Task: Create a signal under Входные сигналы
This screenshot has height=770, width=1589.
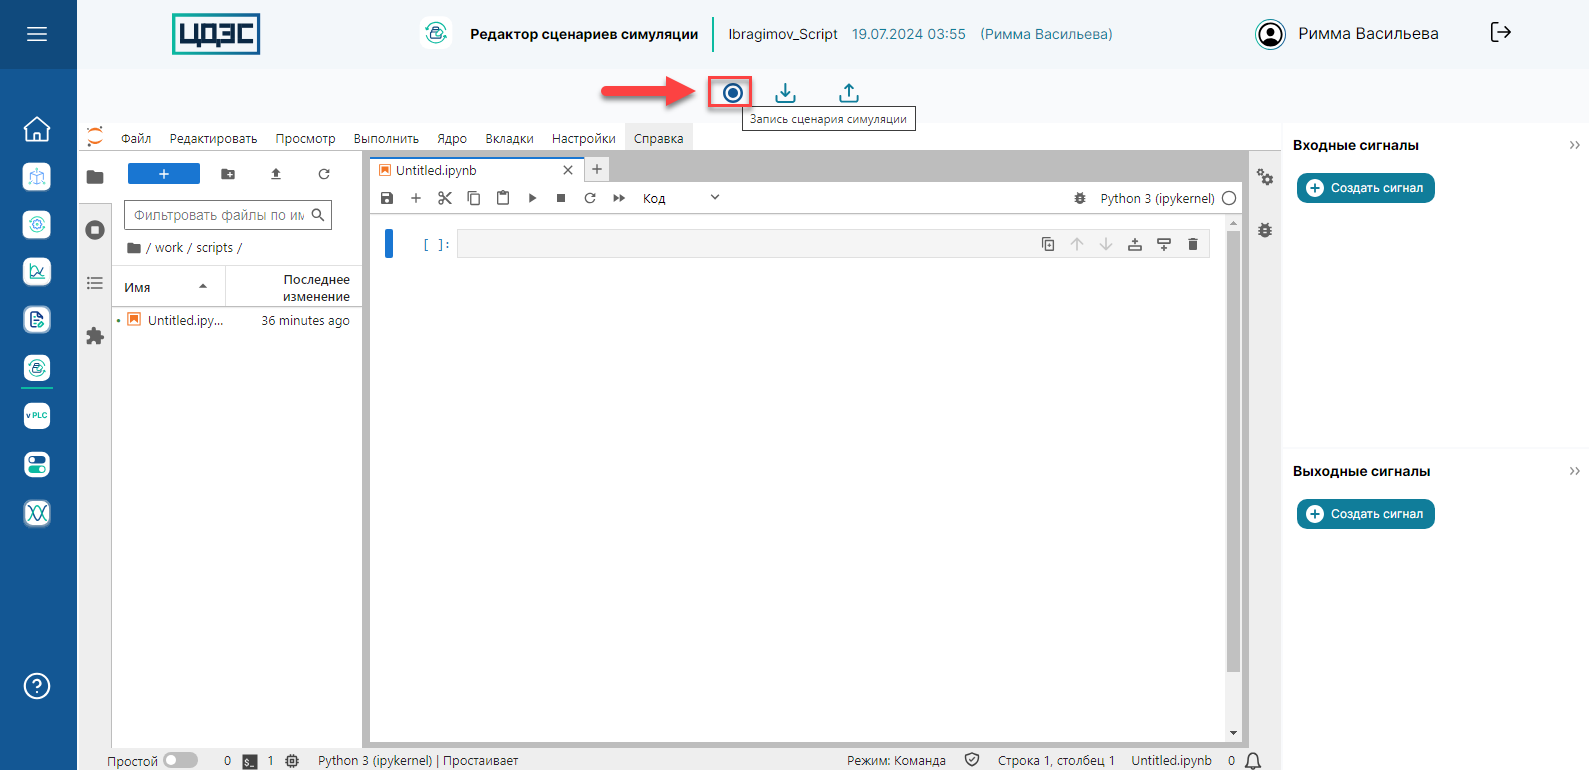Action: [x=1365, y=188]
